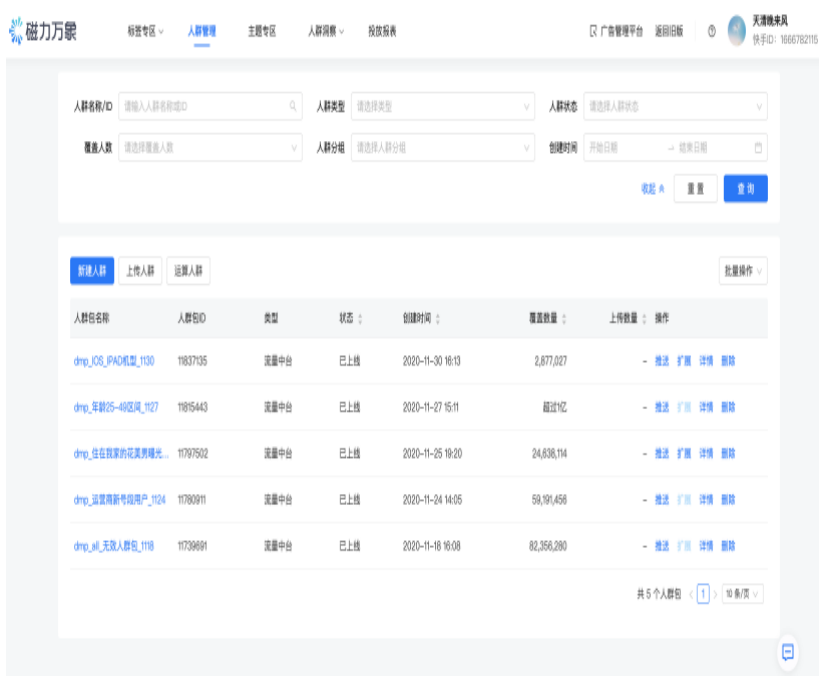Click the 广告管理平台 icon in the header
Image resolution: width=827 pixels, height=678 pixels.
pos(593,31)
